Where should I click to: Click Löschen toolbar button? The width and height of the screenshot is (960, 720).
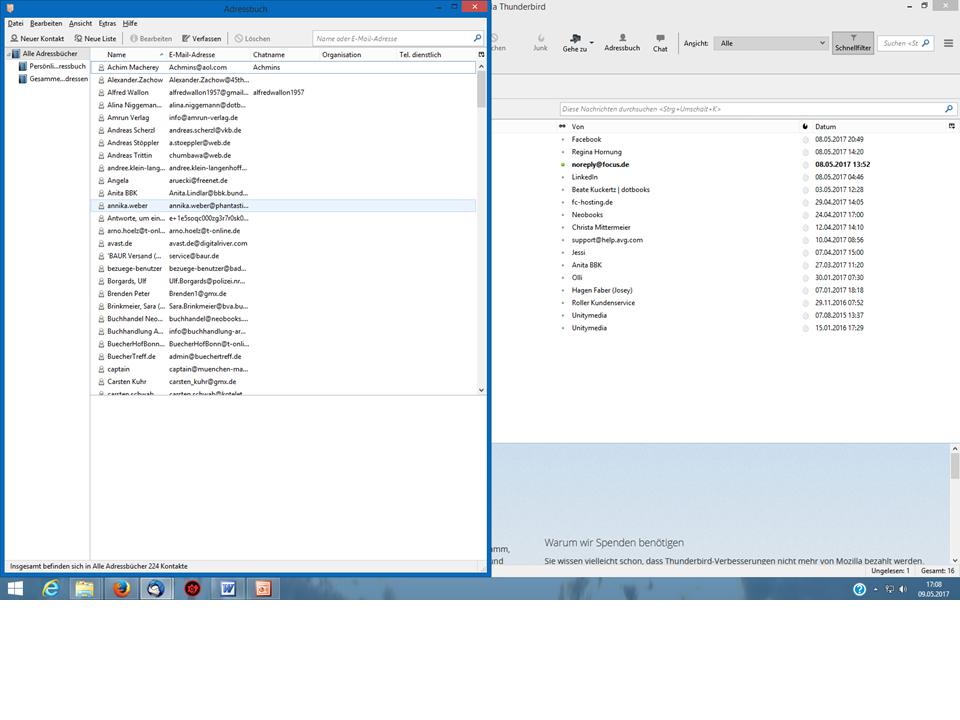[252, 39]
